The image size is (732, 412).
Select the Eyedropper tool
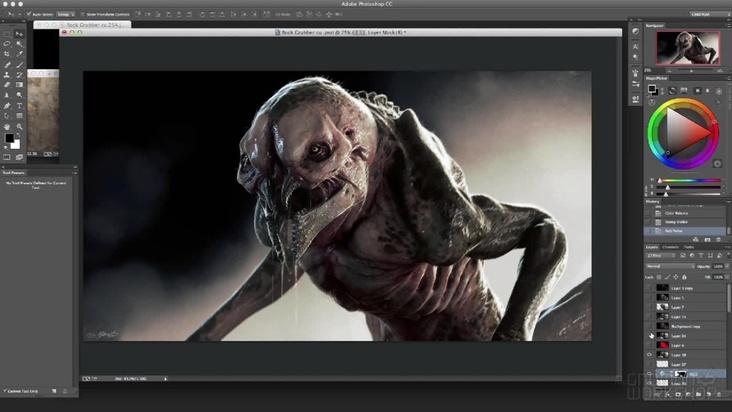[x=19, y=54]
